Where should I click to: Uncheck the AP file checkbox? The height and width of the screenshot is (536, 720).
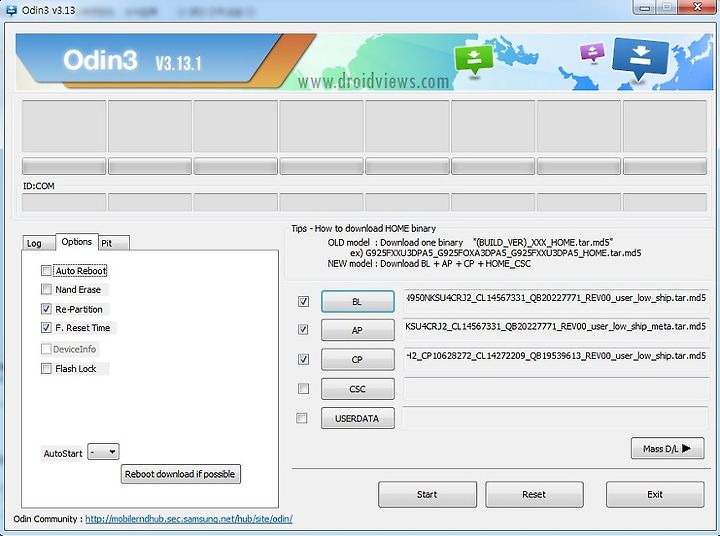click(x=303, y=329)
